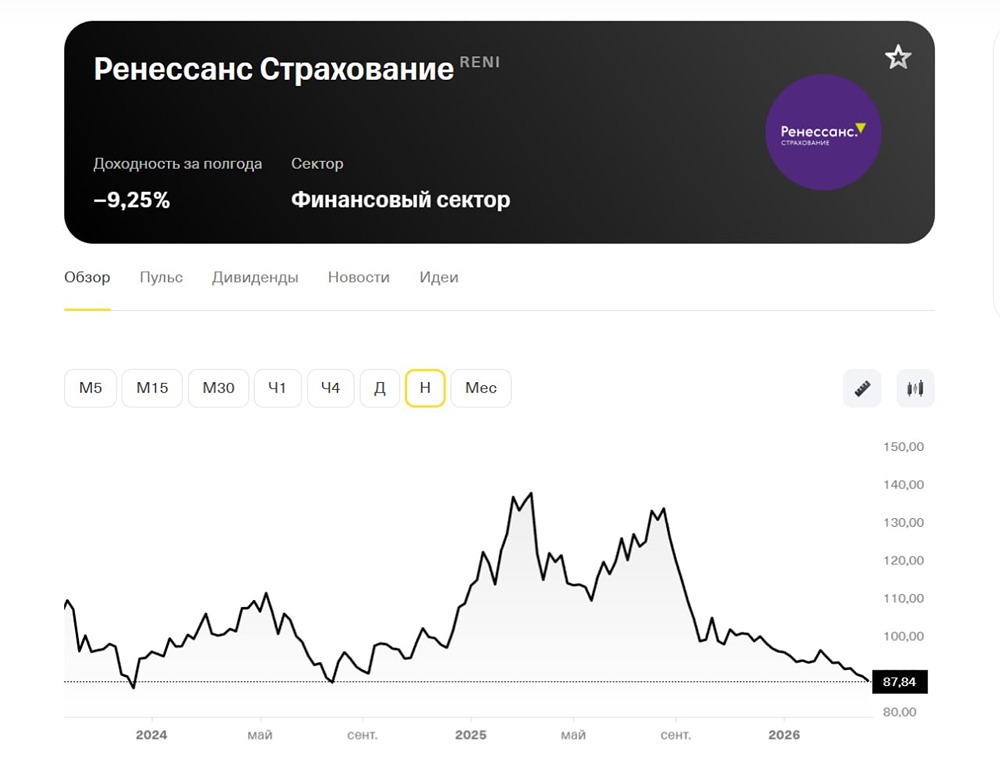Switch to the Дивиденды tab
The height and width of the screenshot is (758, 1000).
(255, 277)
